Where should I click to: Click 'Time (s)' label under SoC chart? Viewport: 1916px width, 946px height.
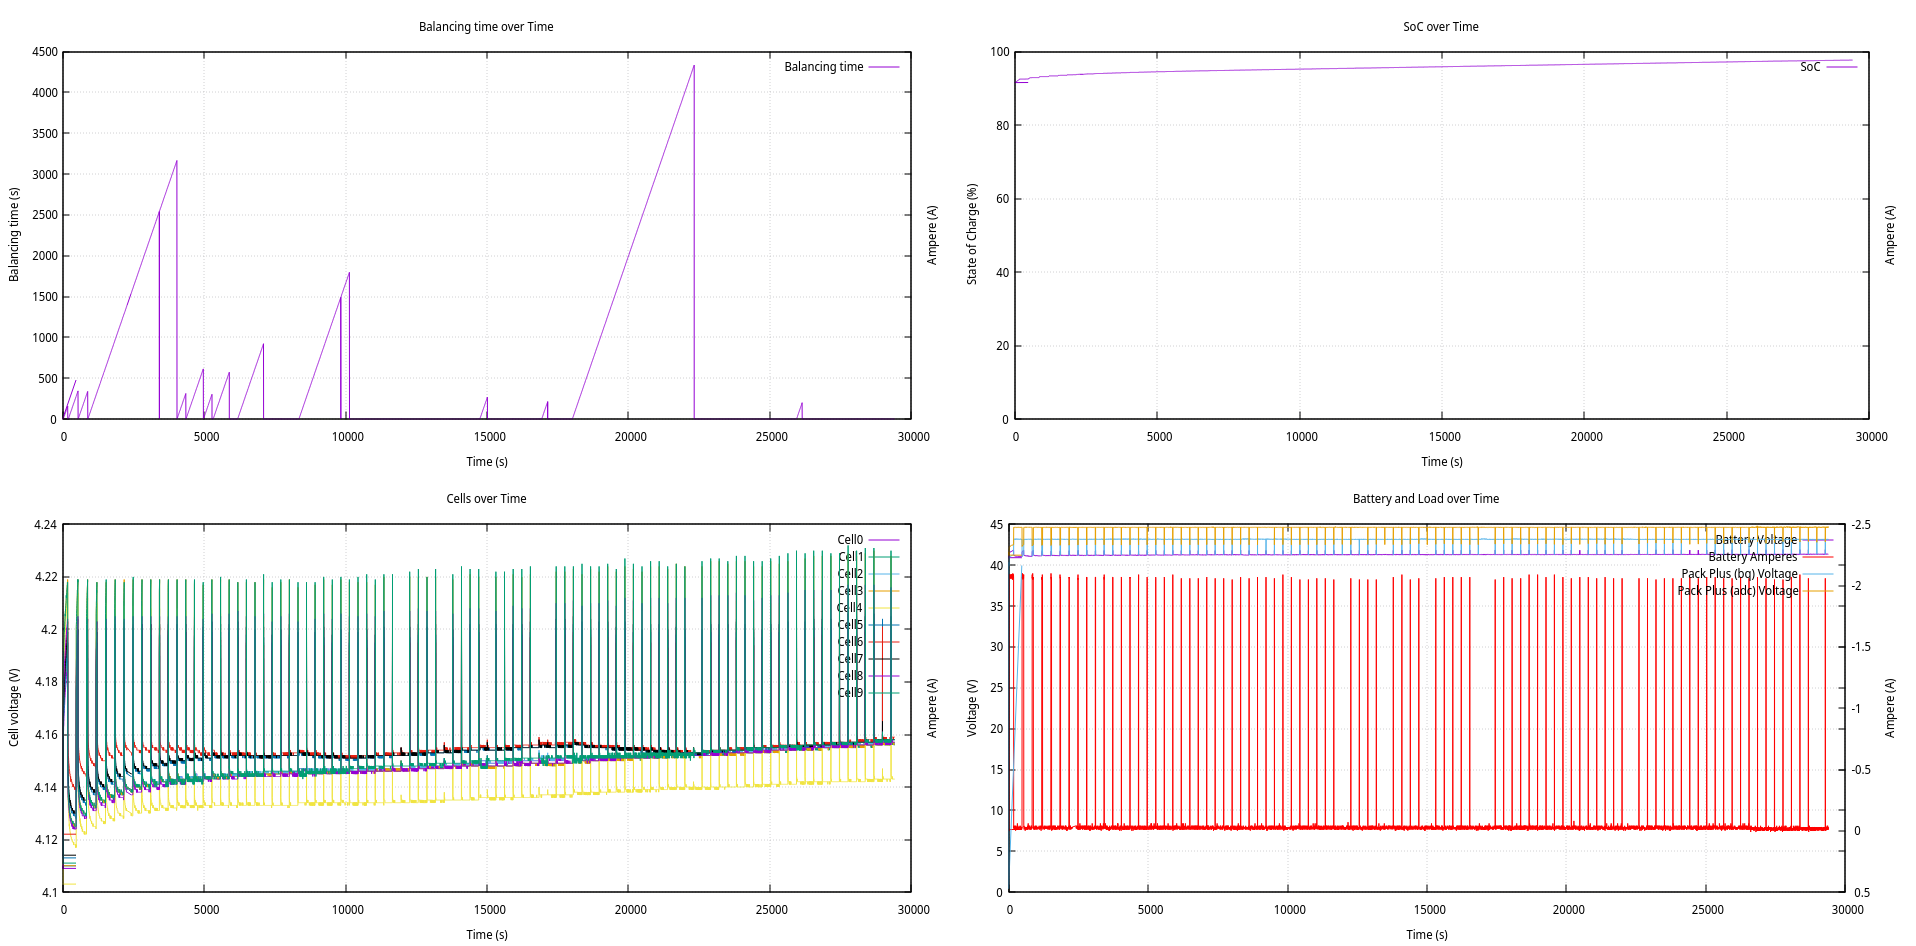(x=1442, y=462)
